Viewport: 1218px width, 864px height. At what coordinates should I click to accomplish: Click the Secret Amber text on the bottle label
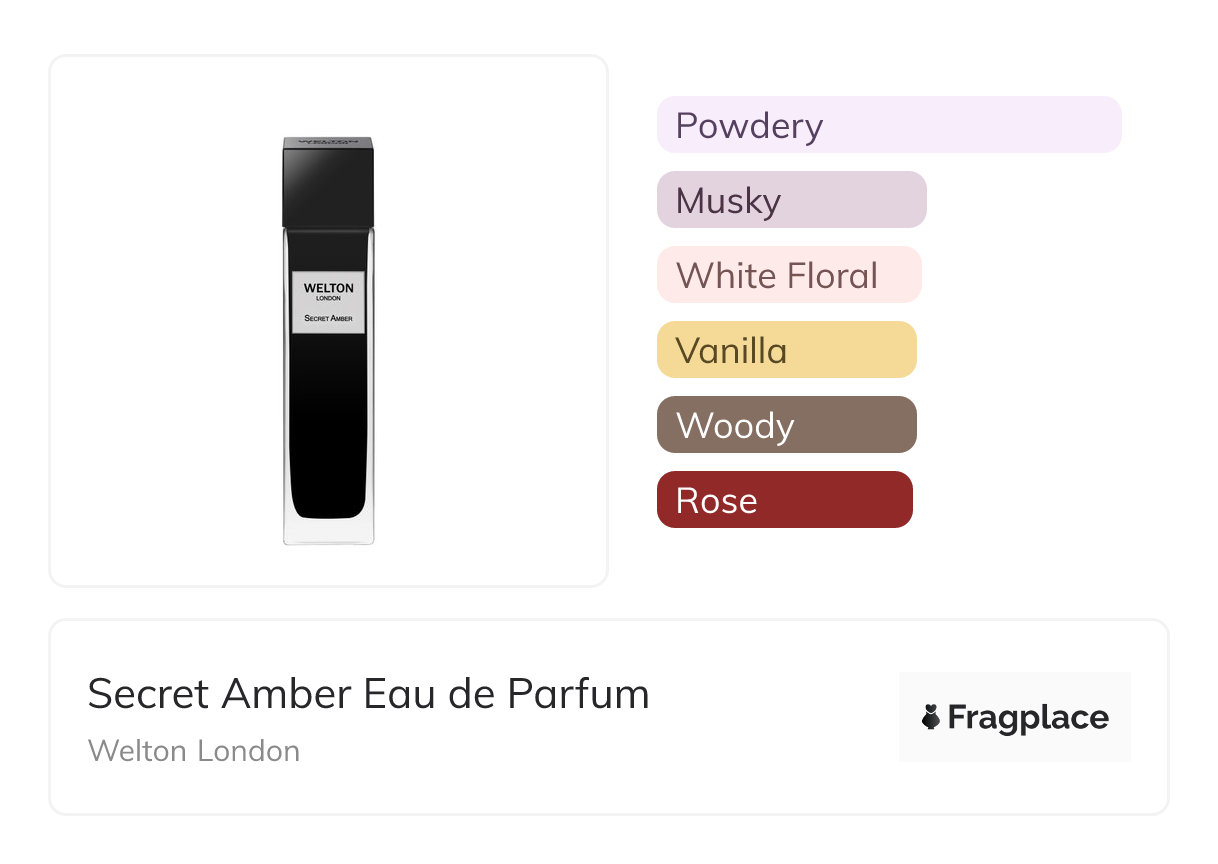pos(328,320)
